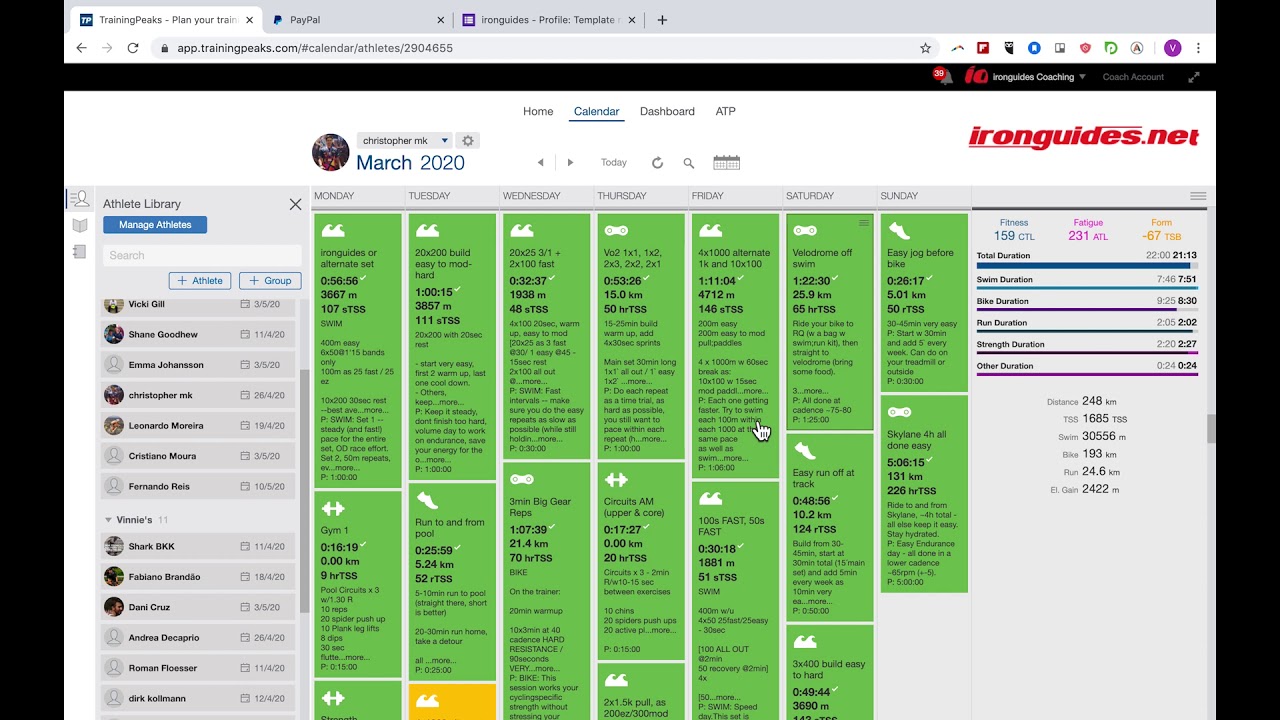The height and width of the screenshot is (720, 1280).
Task: Click swim icon on ironguides or alternate set
Action: 332,231
